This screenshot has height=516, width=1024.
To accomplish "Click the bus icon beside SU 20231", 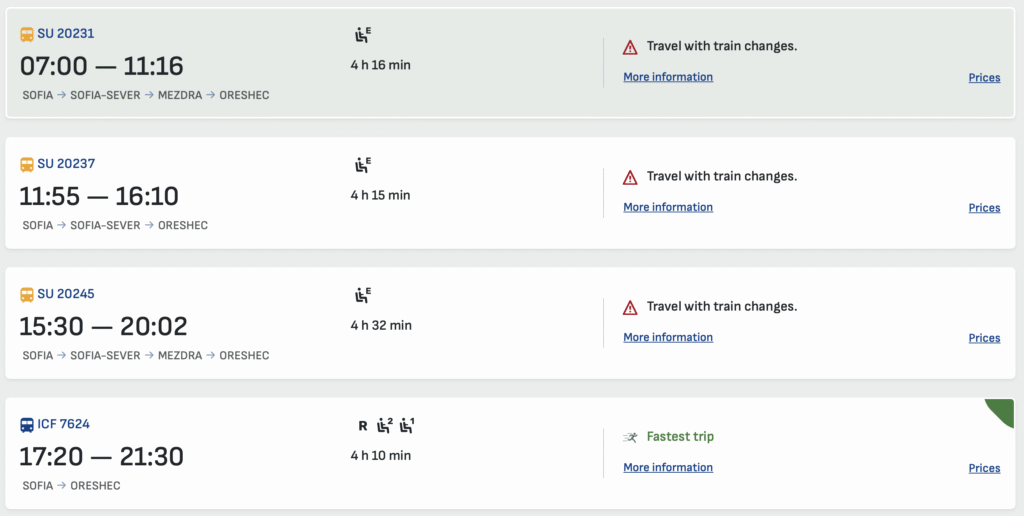I will point(27,34).
